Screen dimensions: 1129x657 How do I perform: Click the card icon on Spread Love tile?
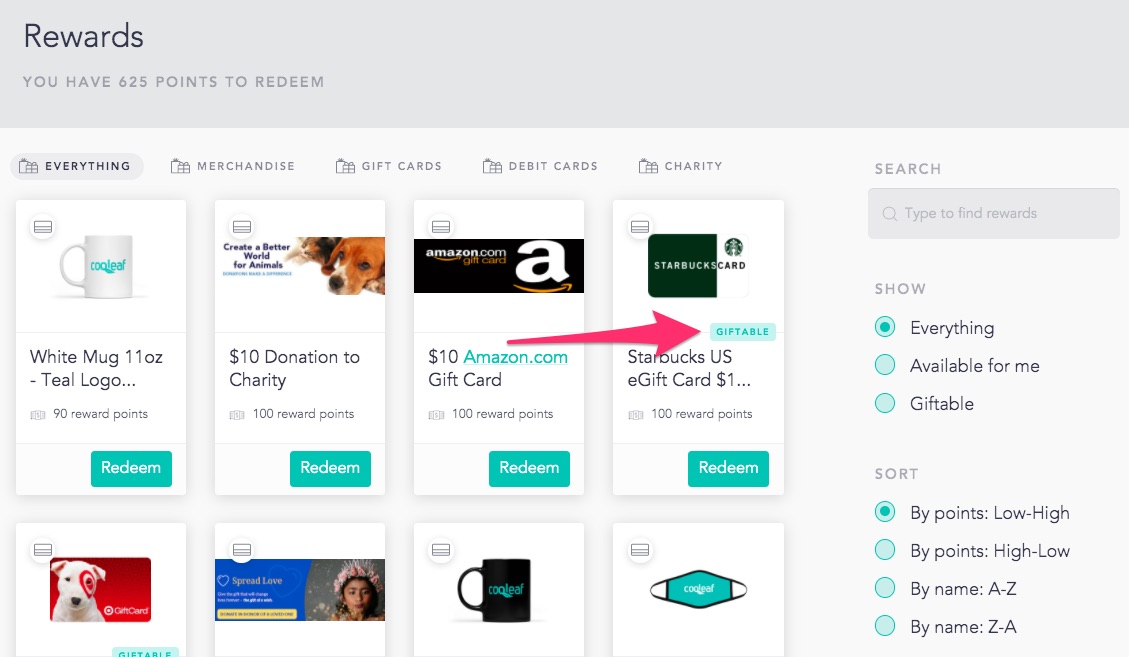tap(242, 550)
